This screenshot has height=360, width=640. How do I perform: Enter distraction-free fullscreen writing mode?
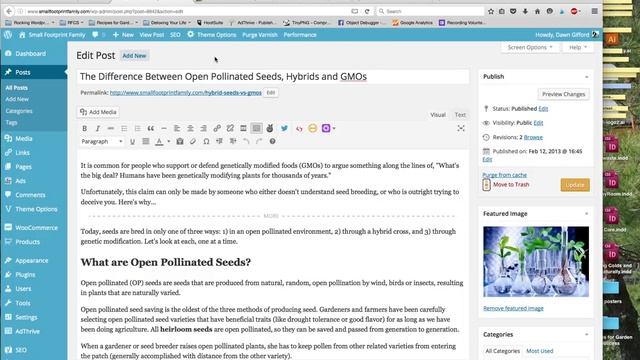461,128
